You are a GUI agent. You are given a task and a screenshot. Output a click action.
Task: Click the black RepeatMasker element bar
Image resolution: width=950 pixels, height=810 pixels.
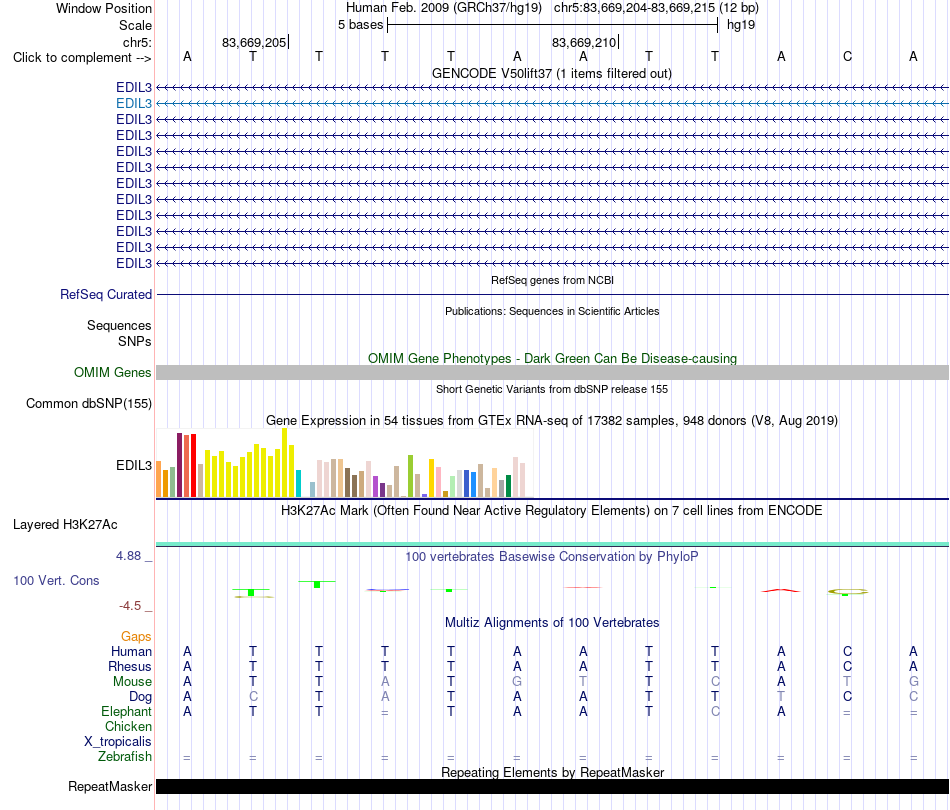click(x=552, y=786)
